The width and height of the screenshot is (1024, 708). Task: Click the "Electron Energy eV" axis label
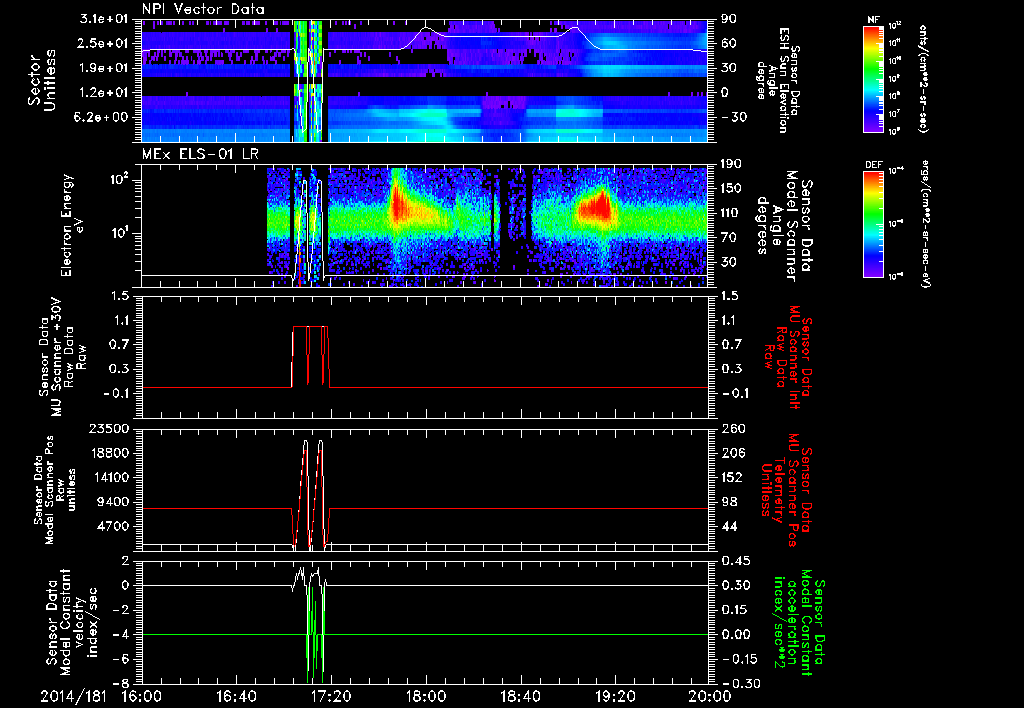(73, 225)
